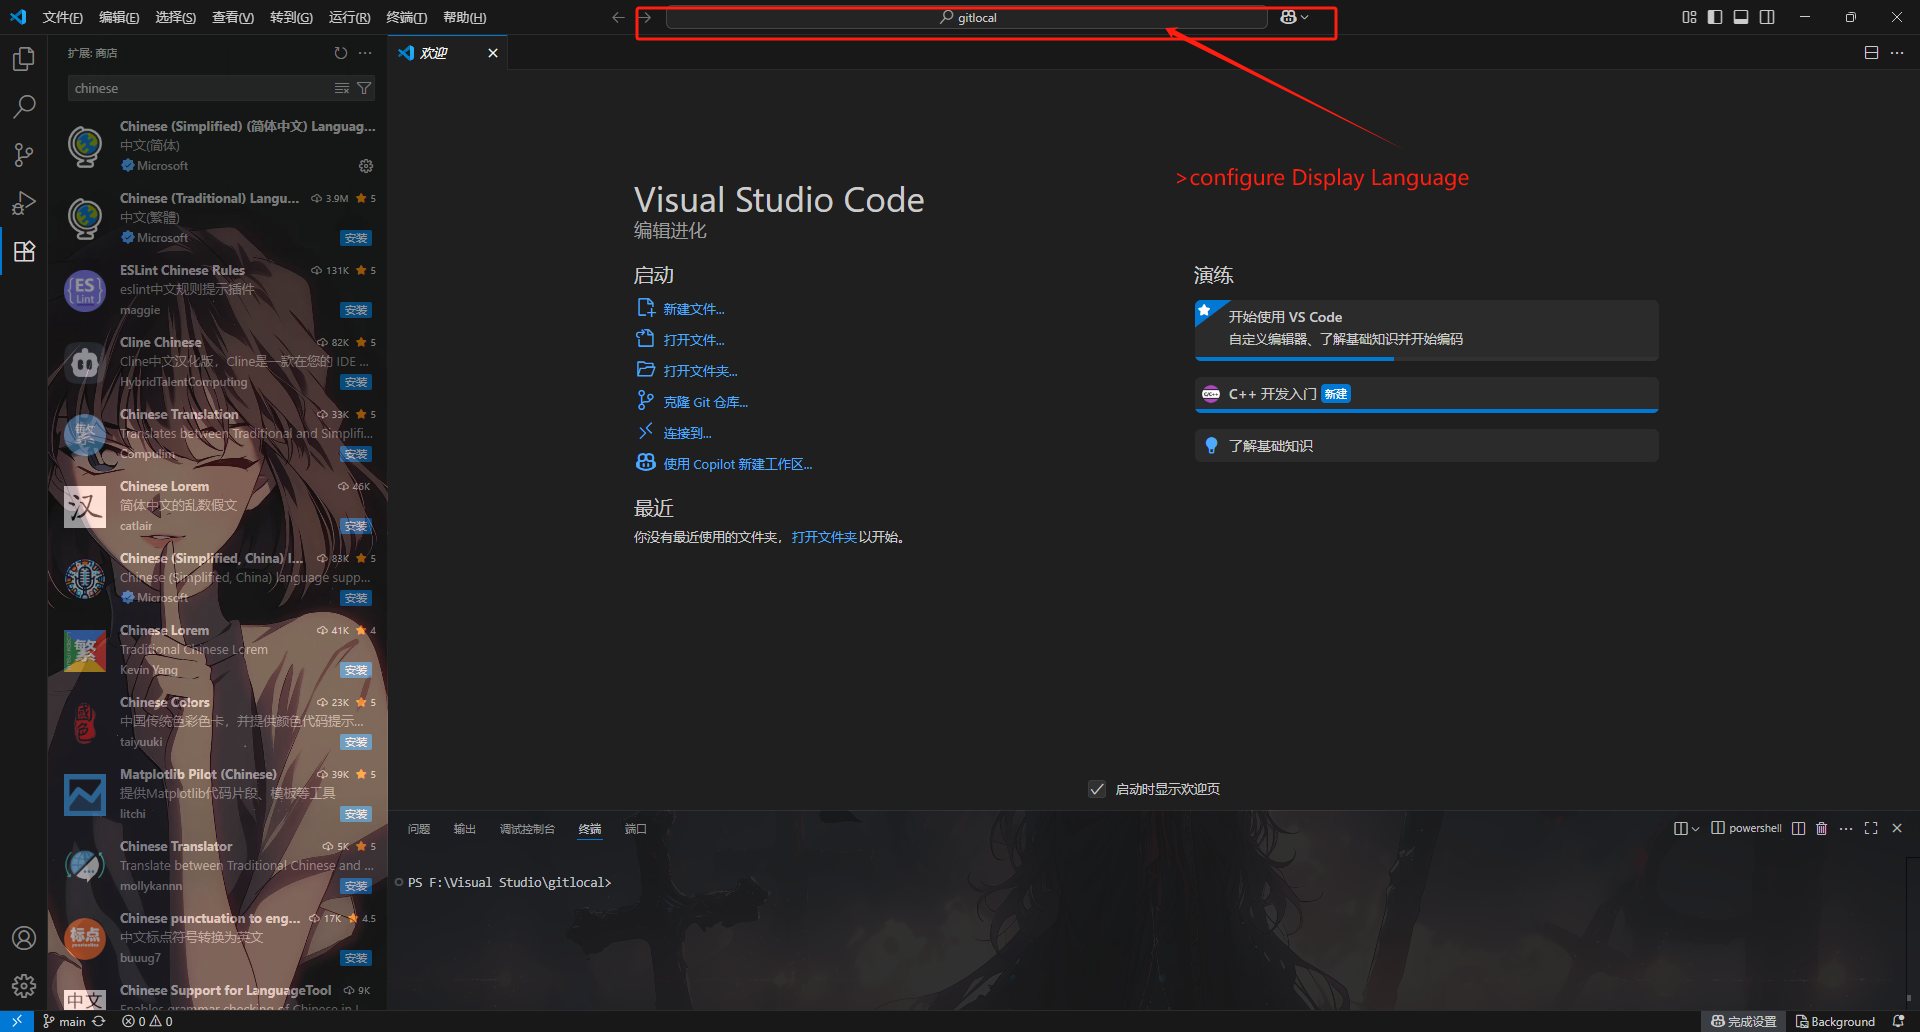Open the Manage gear in activity bar

pos(24,986)
